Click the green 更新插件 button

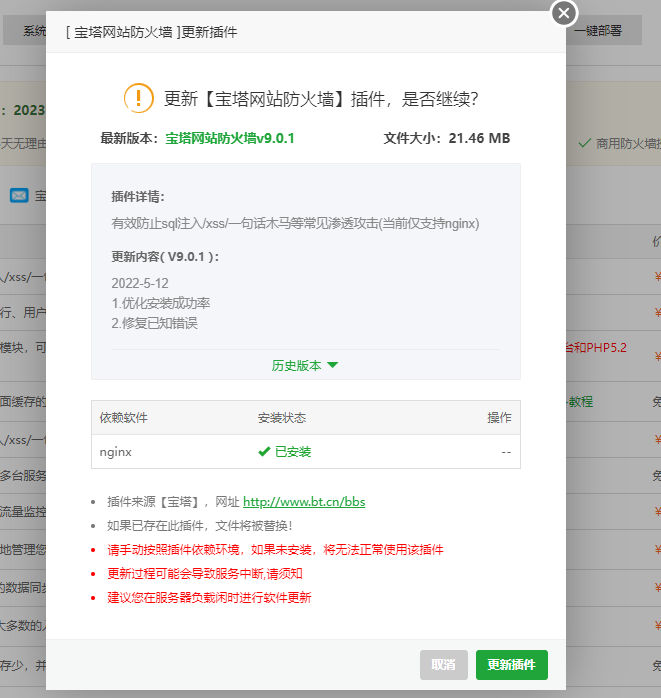pyautogui.click(x=511, y=665)
